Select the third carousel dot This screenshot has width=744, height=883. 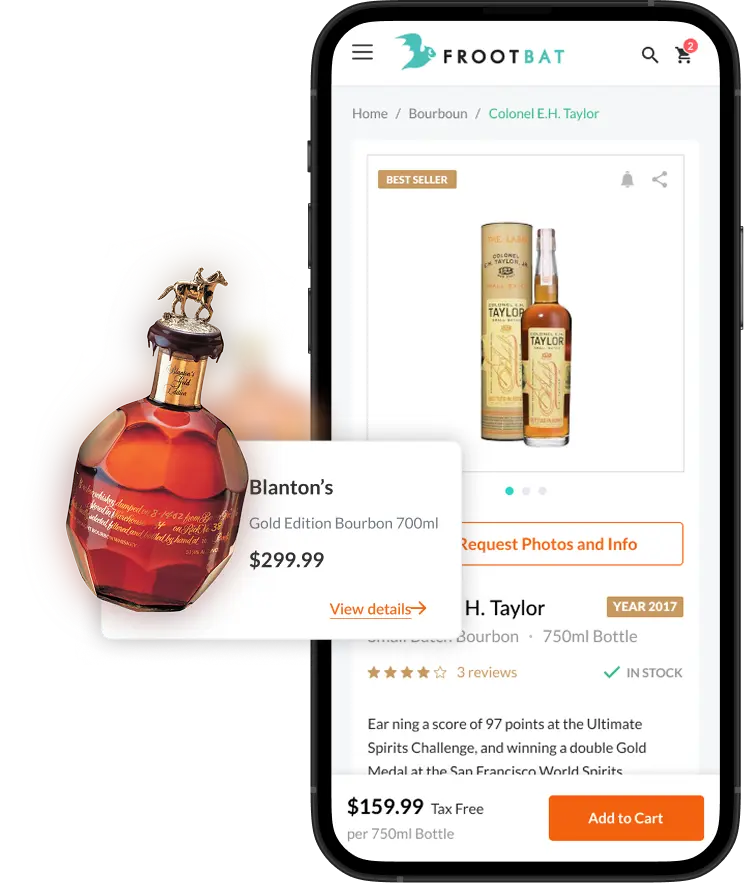[x=542, y=491]
